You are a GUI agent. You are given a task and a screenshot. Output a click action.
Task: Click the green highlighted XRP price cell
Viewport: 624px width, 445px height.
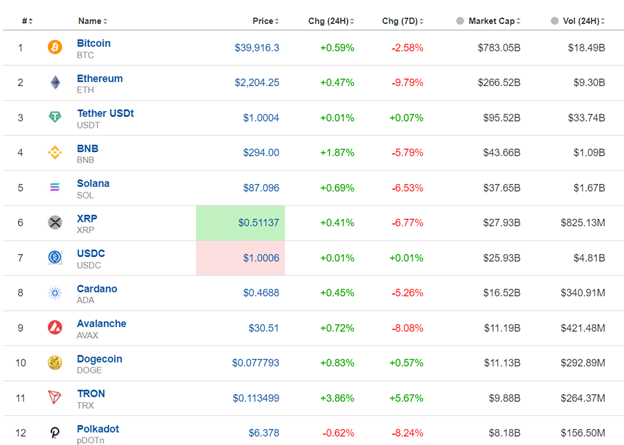coord(240,222)
